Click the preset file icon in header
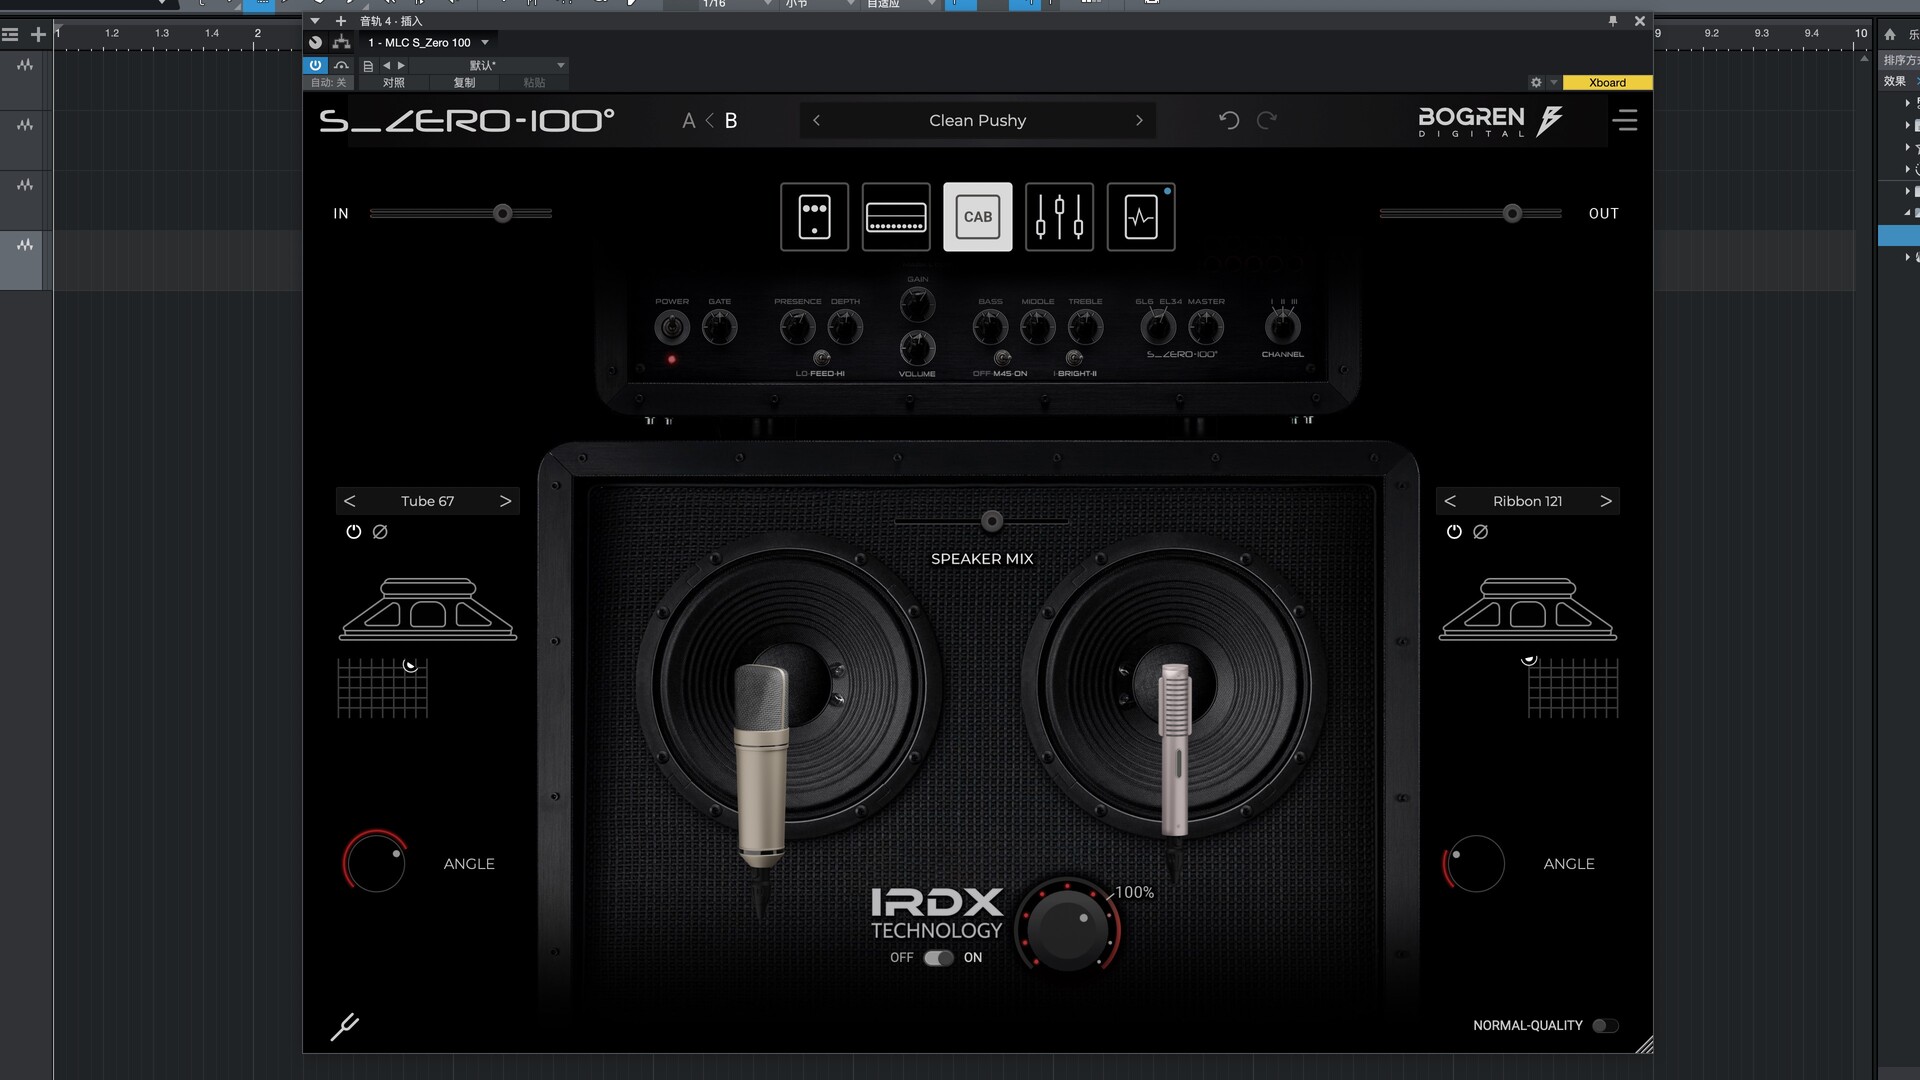Screen dimensions: 1920x1080 [368, 65]
